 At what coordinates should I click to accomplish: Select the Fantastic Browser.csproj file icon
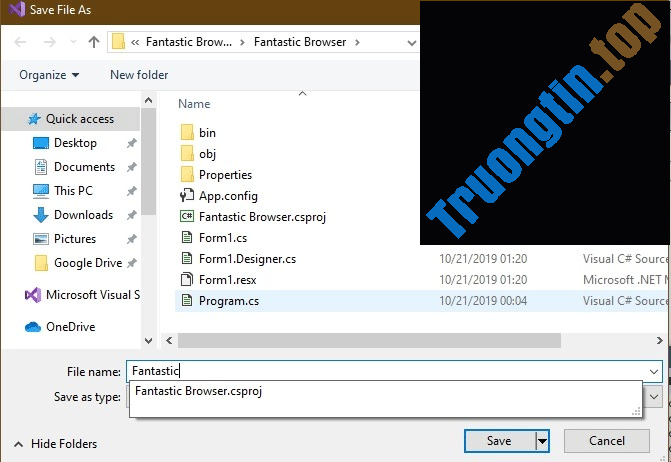point(186,216)
